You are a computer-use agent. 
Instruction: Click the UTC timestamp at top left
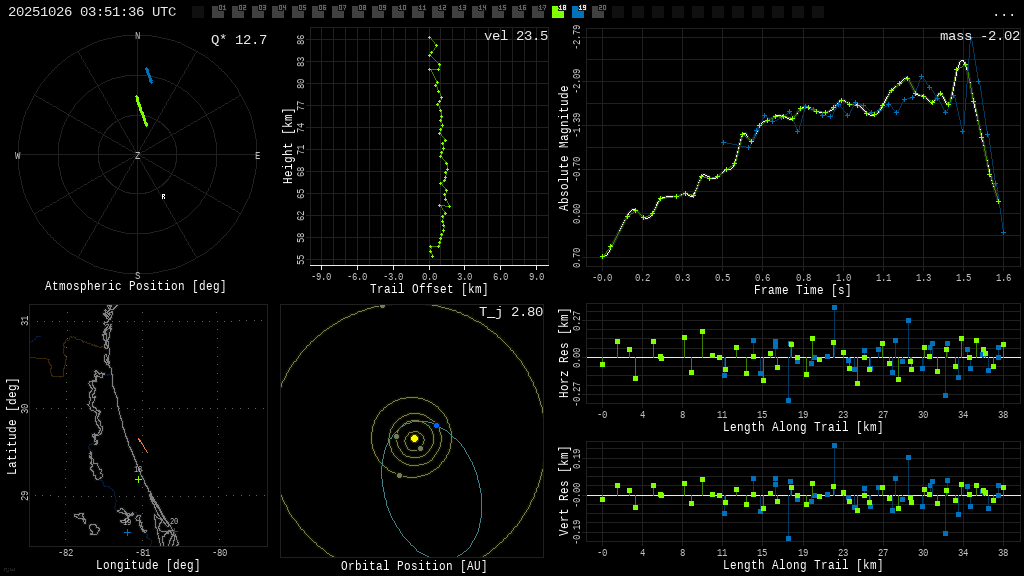(92, 12)
